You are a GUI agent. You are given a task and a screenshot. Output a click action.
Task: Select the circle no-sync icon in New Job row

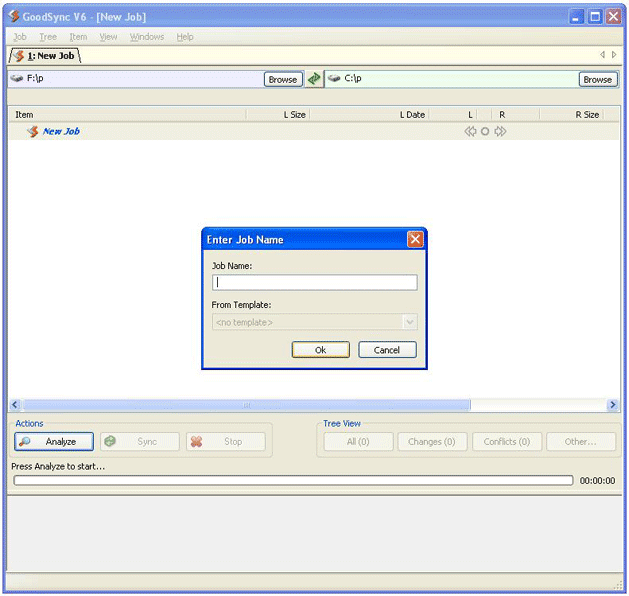pyautogui.click(x=485, y=131)
